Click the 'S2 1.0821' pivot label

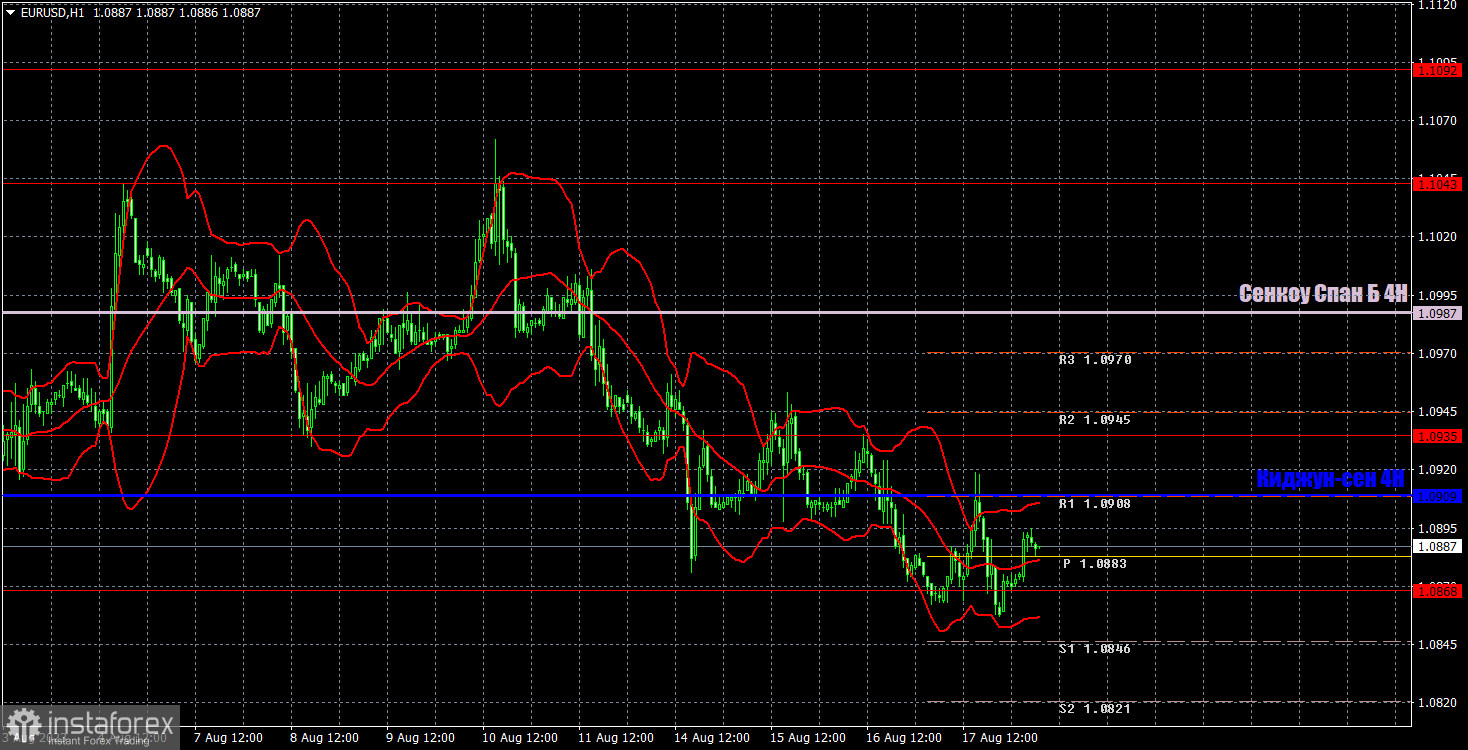[1095, 709]
